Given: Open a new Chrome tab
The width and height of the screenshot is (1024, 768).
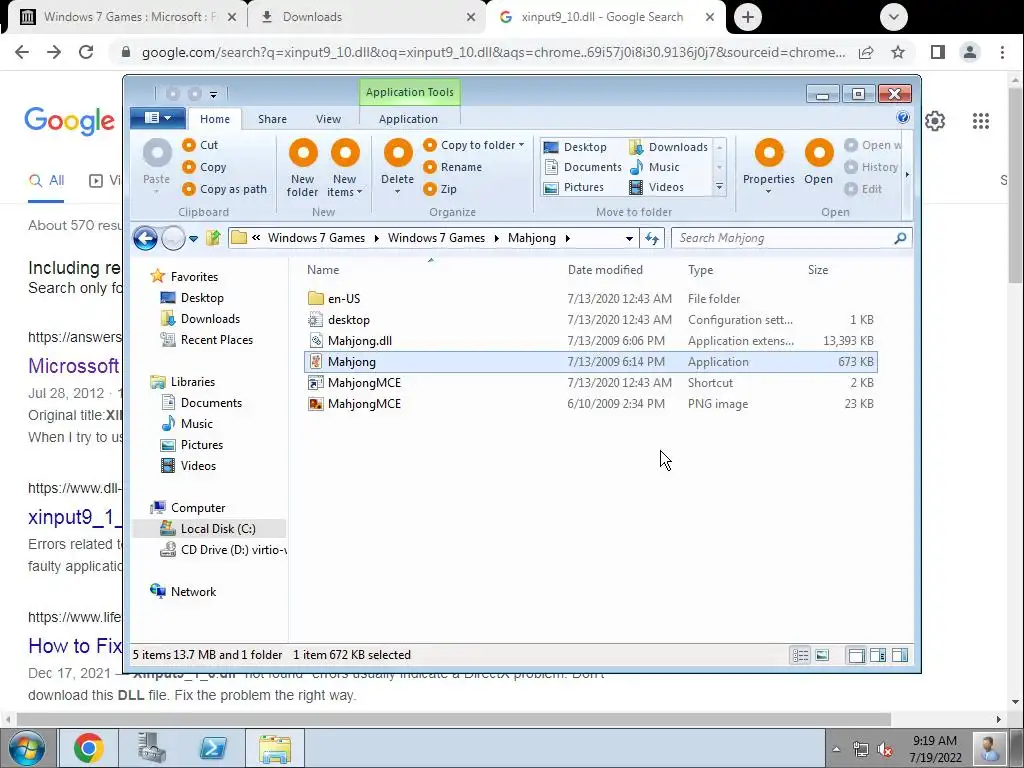Looking at the screenshot, I should [x=748, y=17].
